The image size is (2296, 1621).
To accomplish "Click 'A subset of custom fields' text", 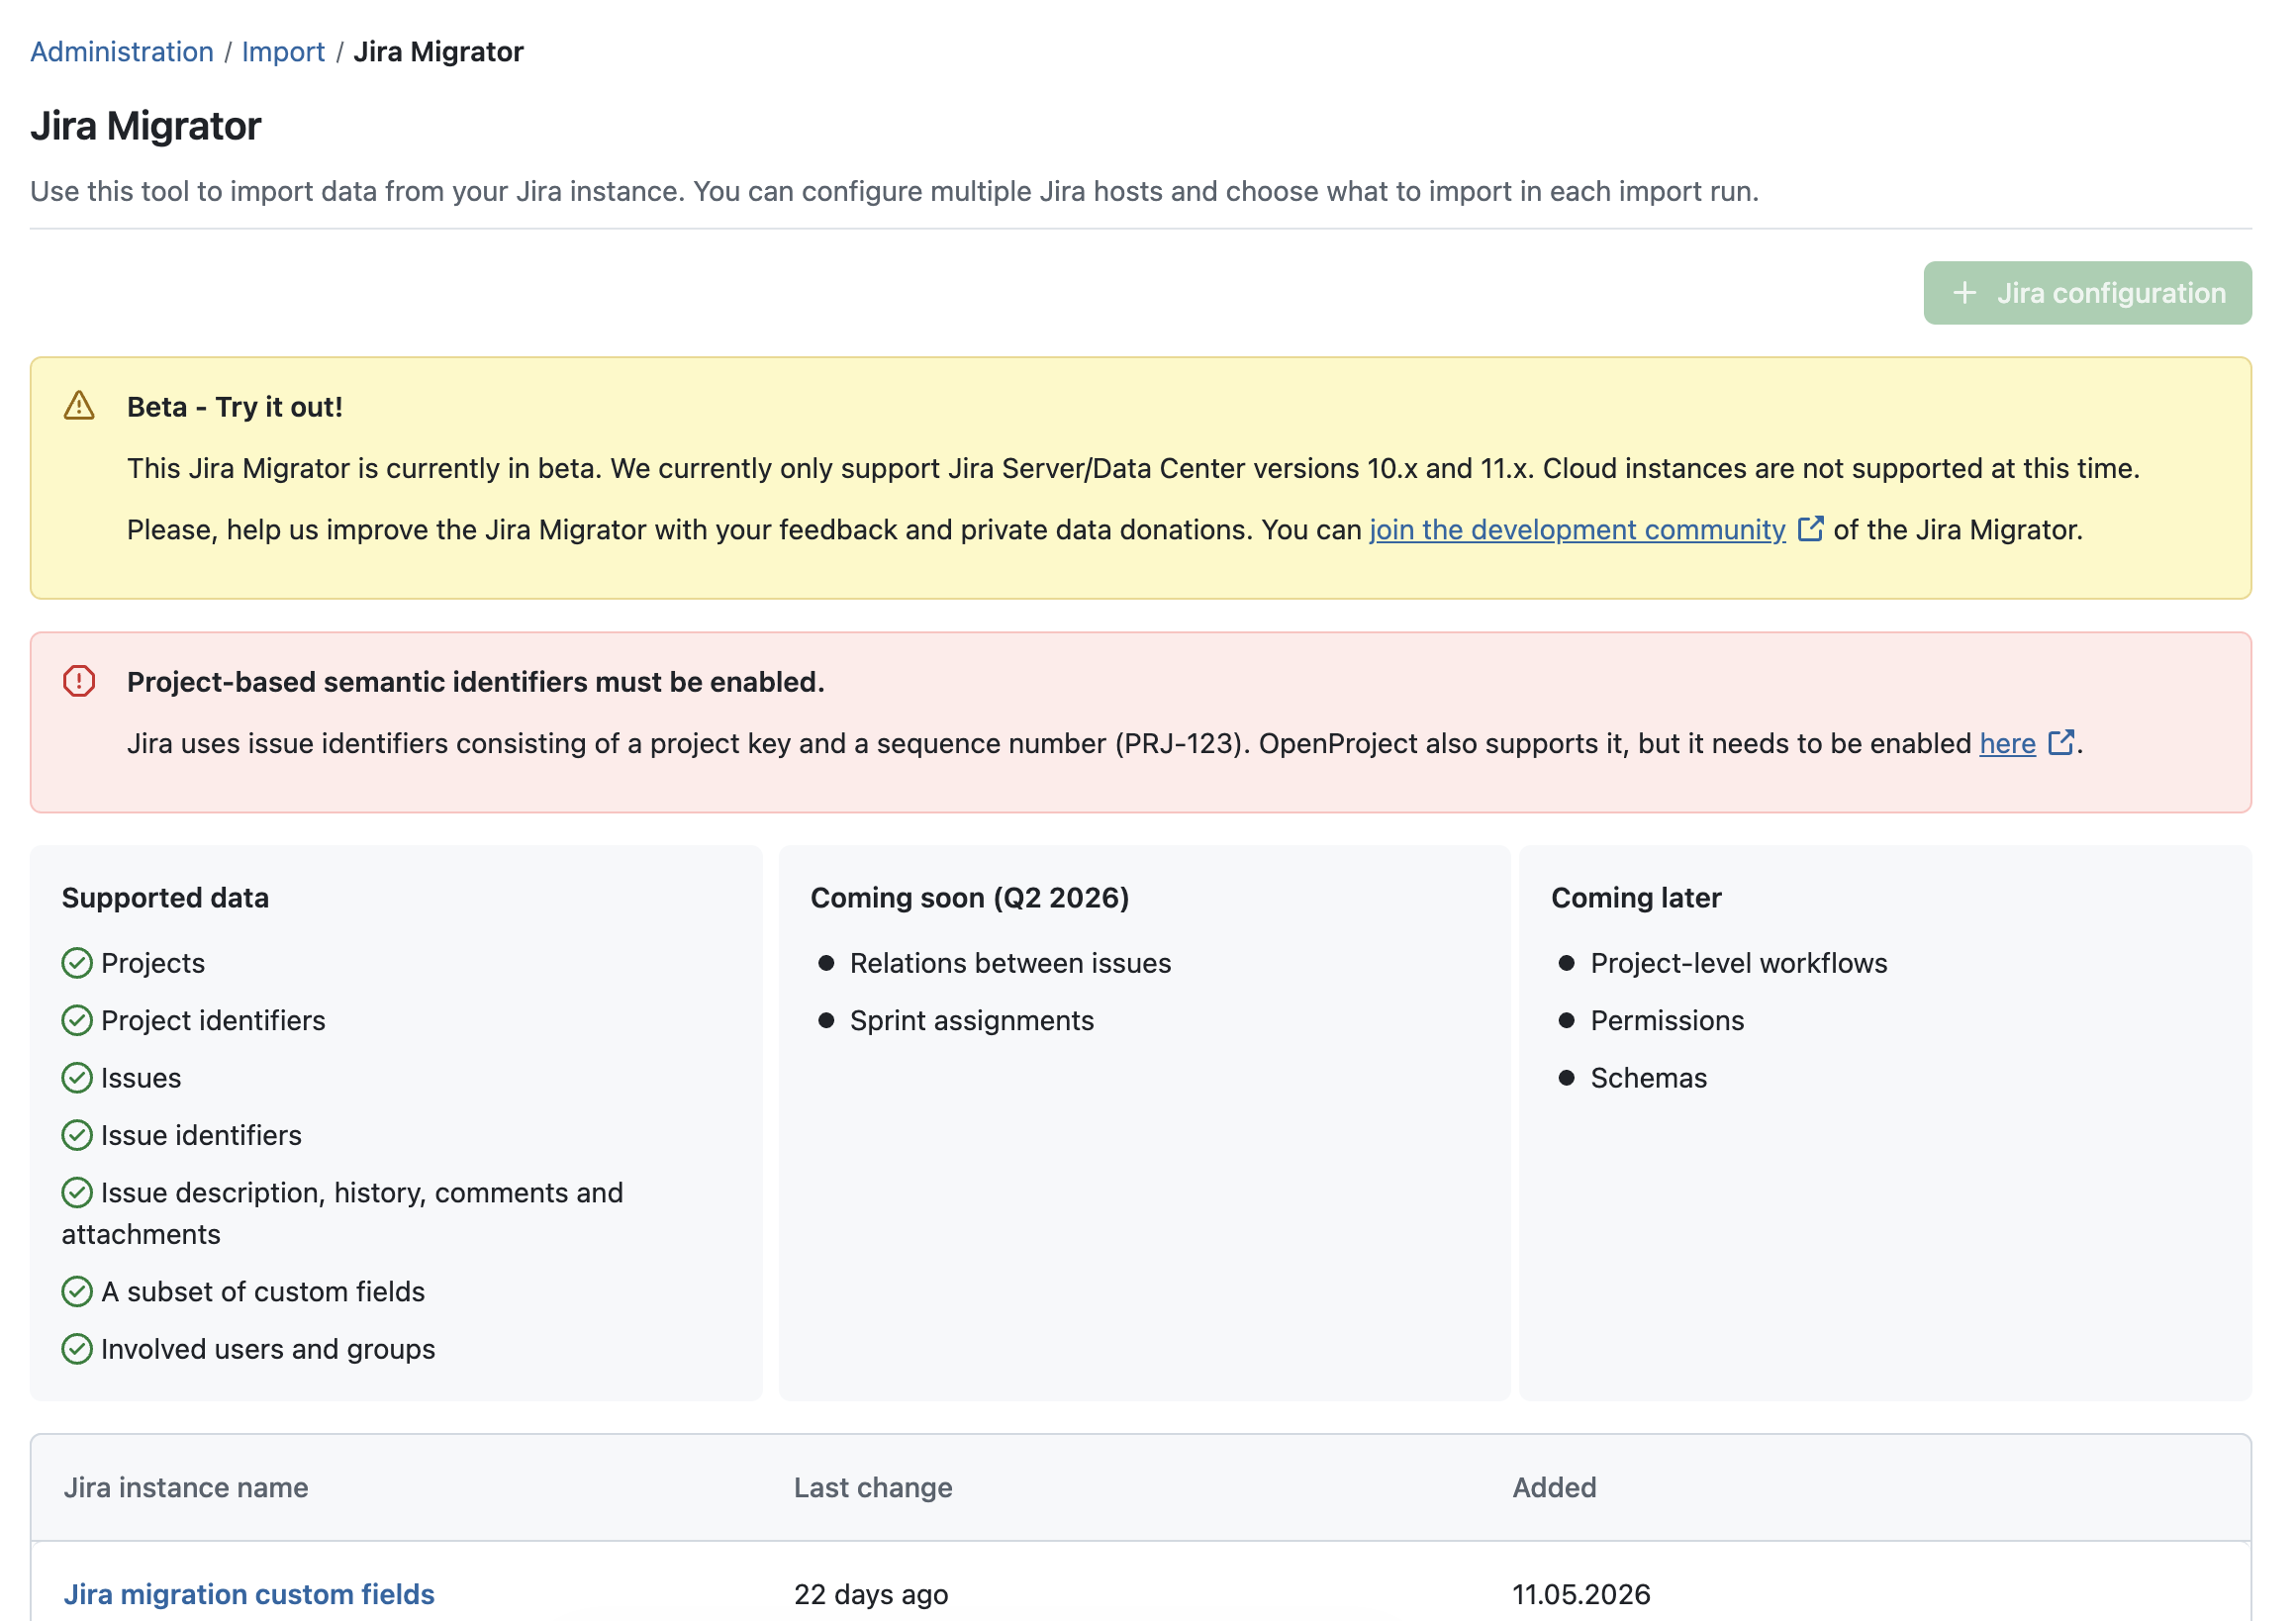I will (x=263, y=1292).
